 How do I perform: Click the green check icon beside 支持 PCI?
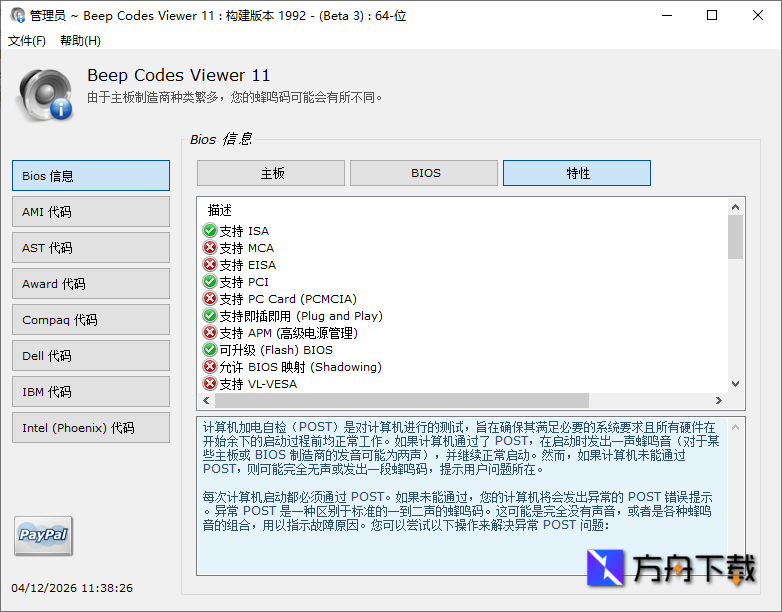[210, 281]
